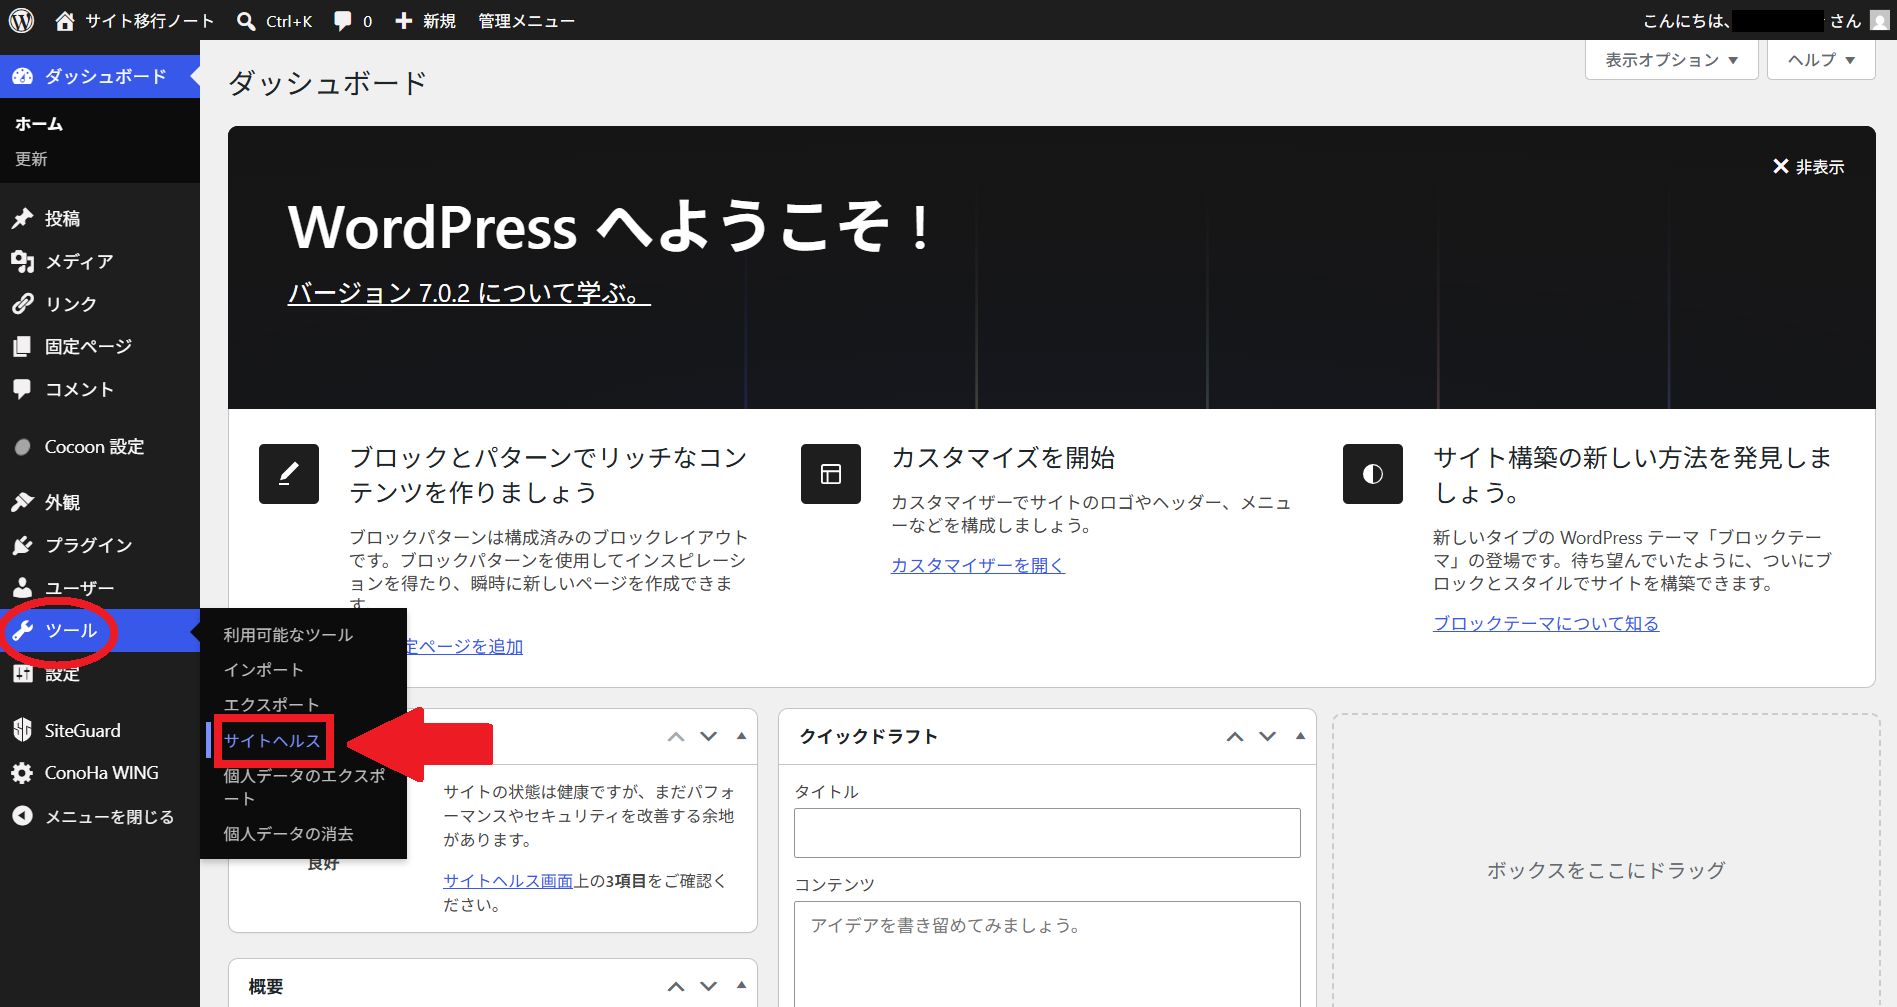The width and height of the screenshot is (1897, 1007).
Task: Click the ボックスをここにドラッグ drop zone
Action: [1606, 861]
